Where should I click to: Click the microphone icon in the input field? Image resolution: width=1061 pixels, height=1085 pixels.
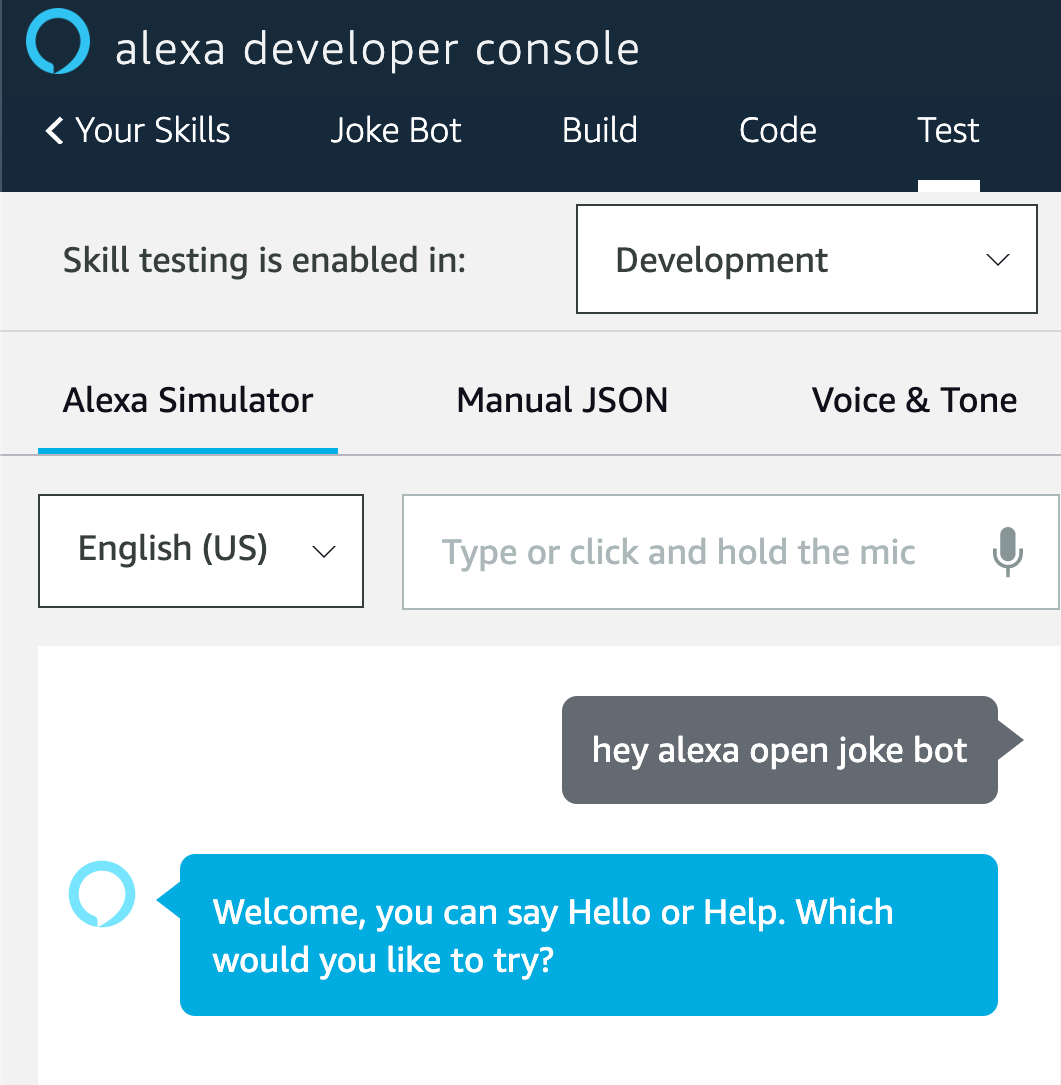[x=1008, y=552]
